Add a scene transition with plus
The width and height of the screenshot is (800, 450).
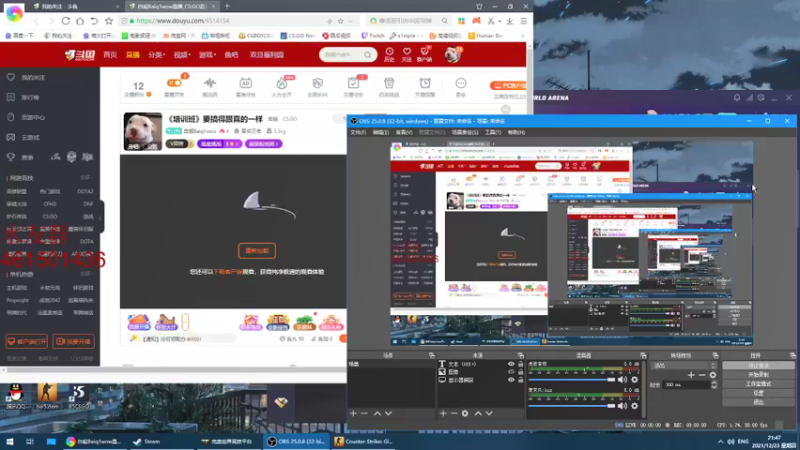point(691,375)
